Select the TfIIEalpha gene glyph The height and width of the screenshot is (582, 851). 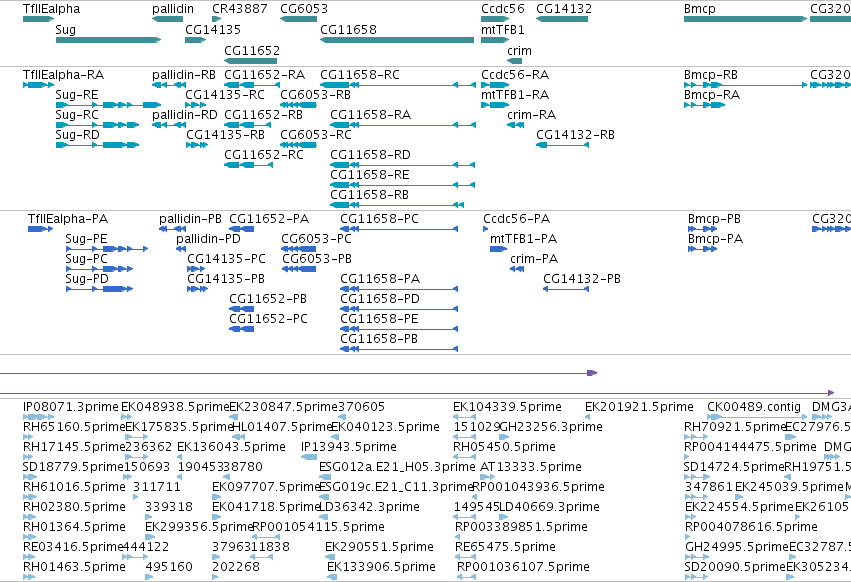39,19
